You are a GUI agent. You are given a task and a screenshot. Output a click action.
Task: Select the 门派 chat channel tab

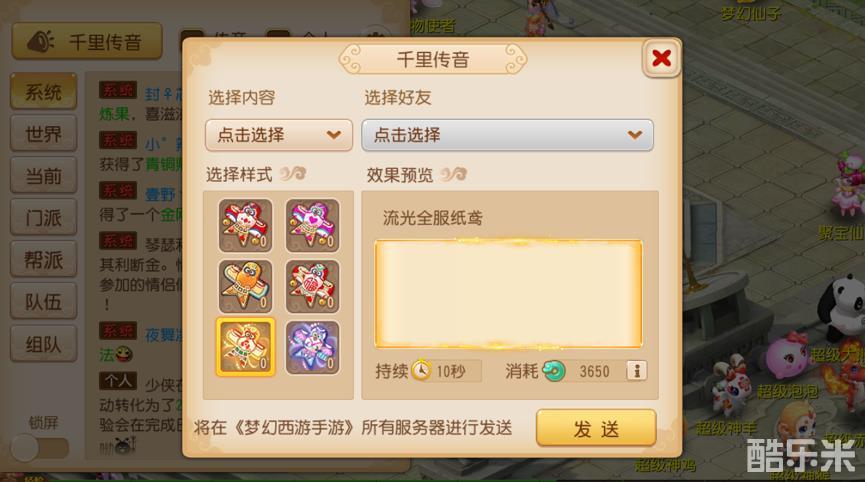[44, 218]
